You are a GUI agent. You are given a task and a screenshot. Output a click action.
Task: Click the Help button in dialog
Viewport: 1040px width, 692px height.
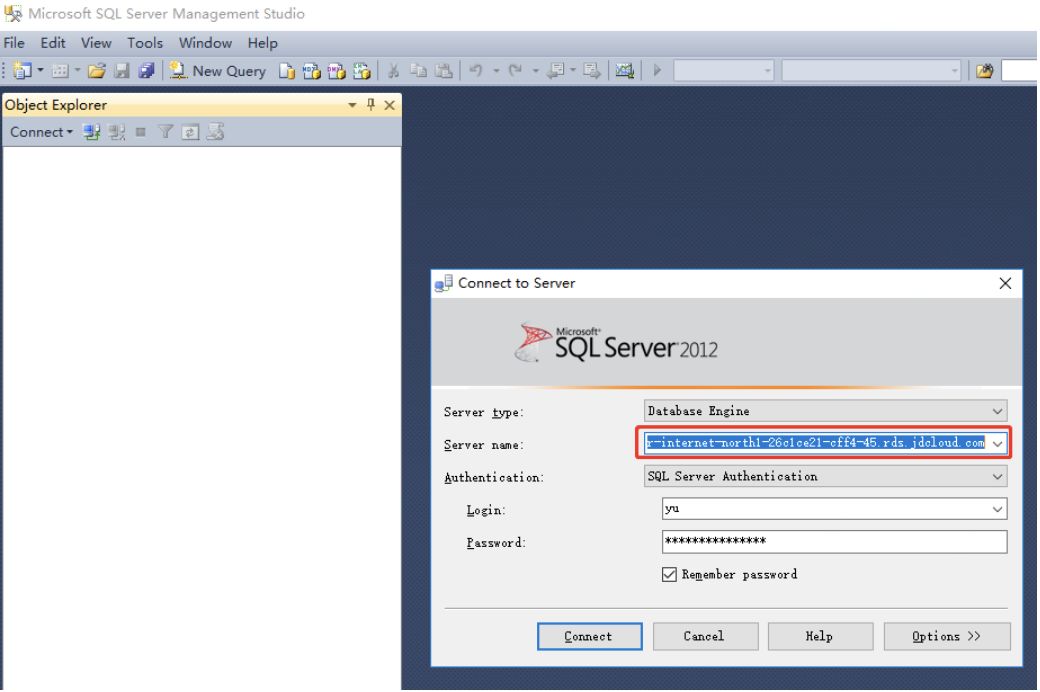click(x=820, y=636)
